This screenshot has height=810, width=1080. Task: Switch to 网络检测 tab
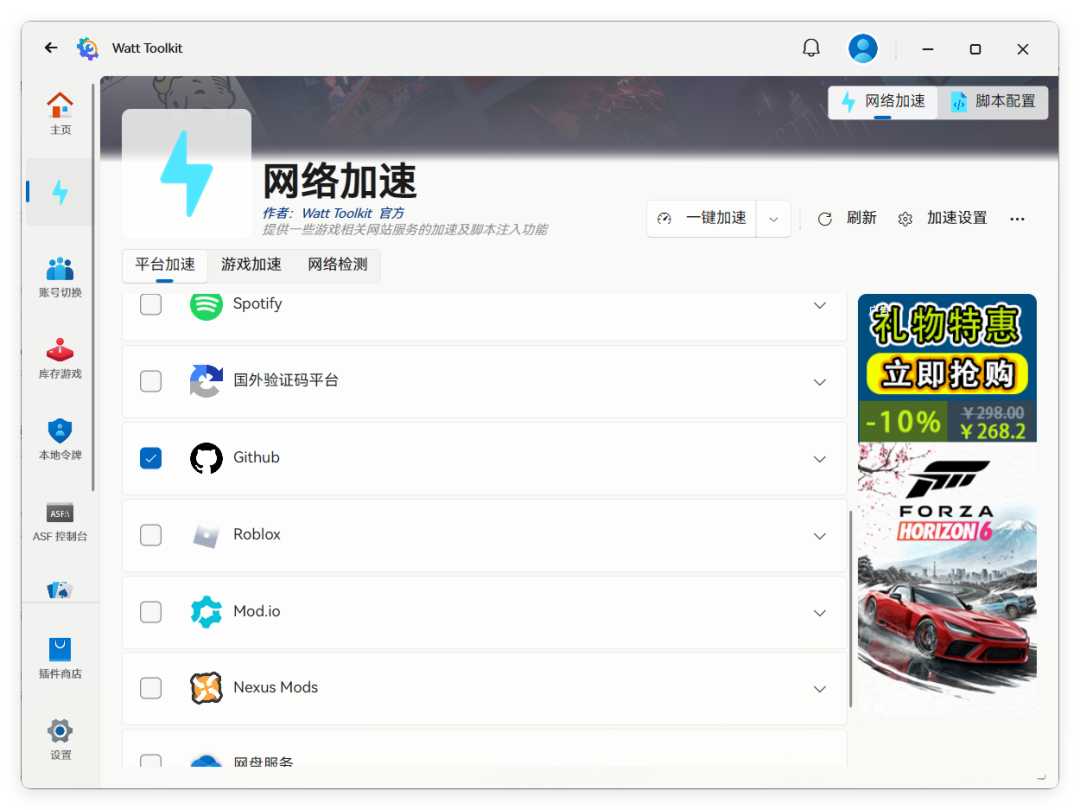coord(337,265)
